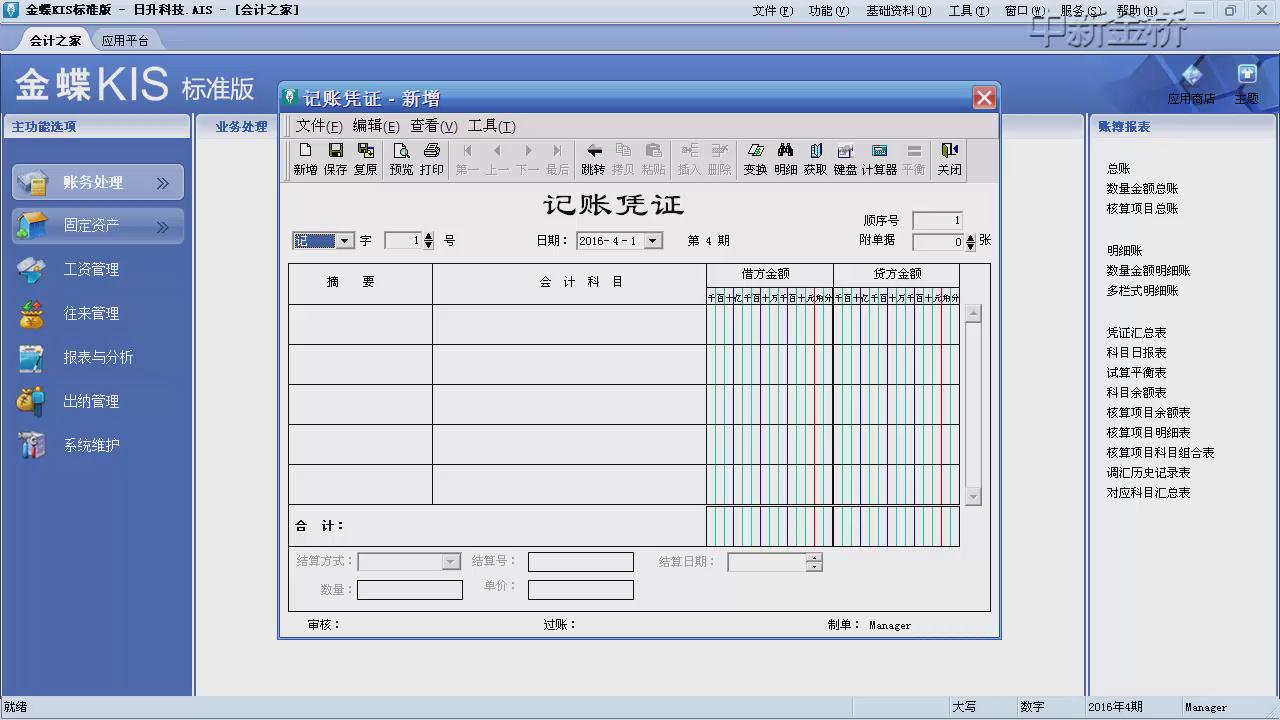Viewport: 1280px width, 720px height.
Task: Switch to the 应用平台 tab
Action: pos(125,41)
